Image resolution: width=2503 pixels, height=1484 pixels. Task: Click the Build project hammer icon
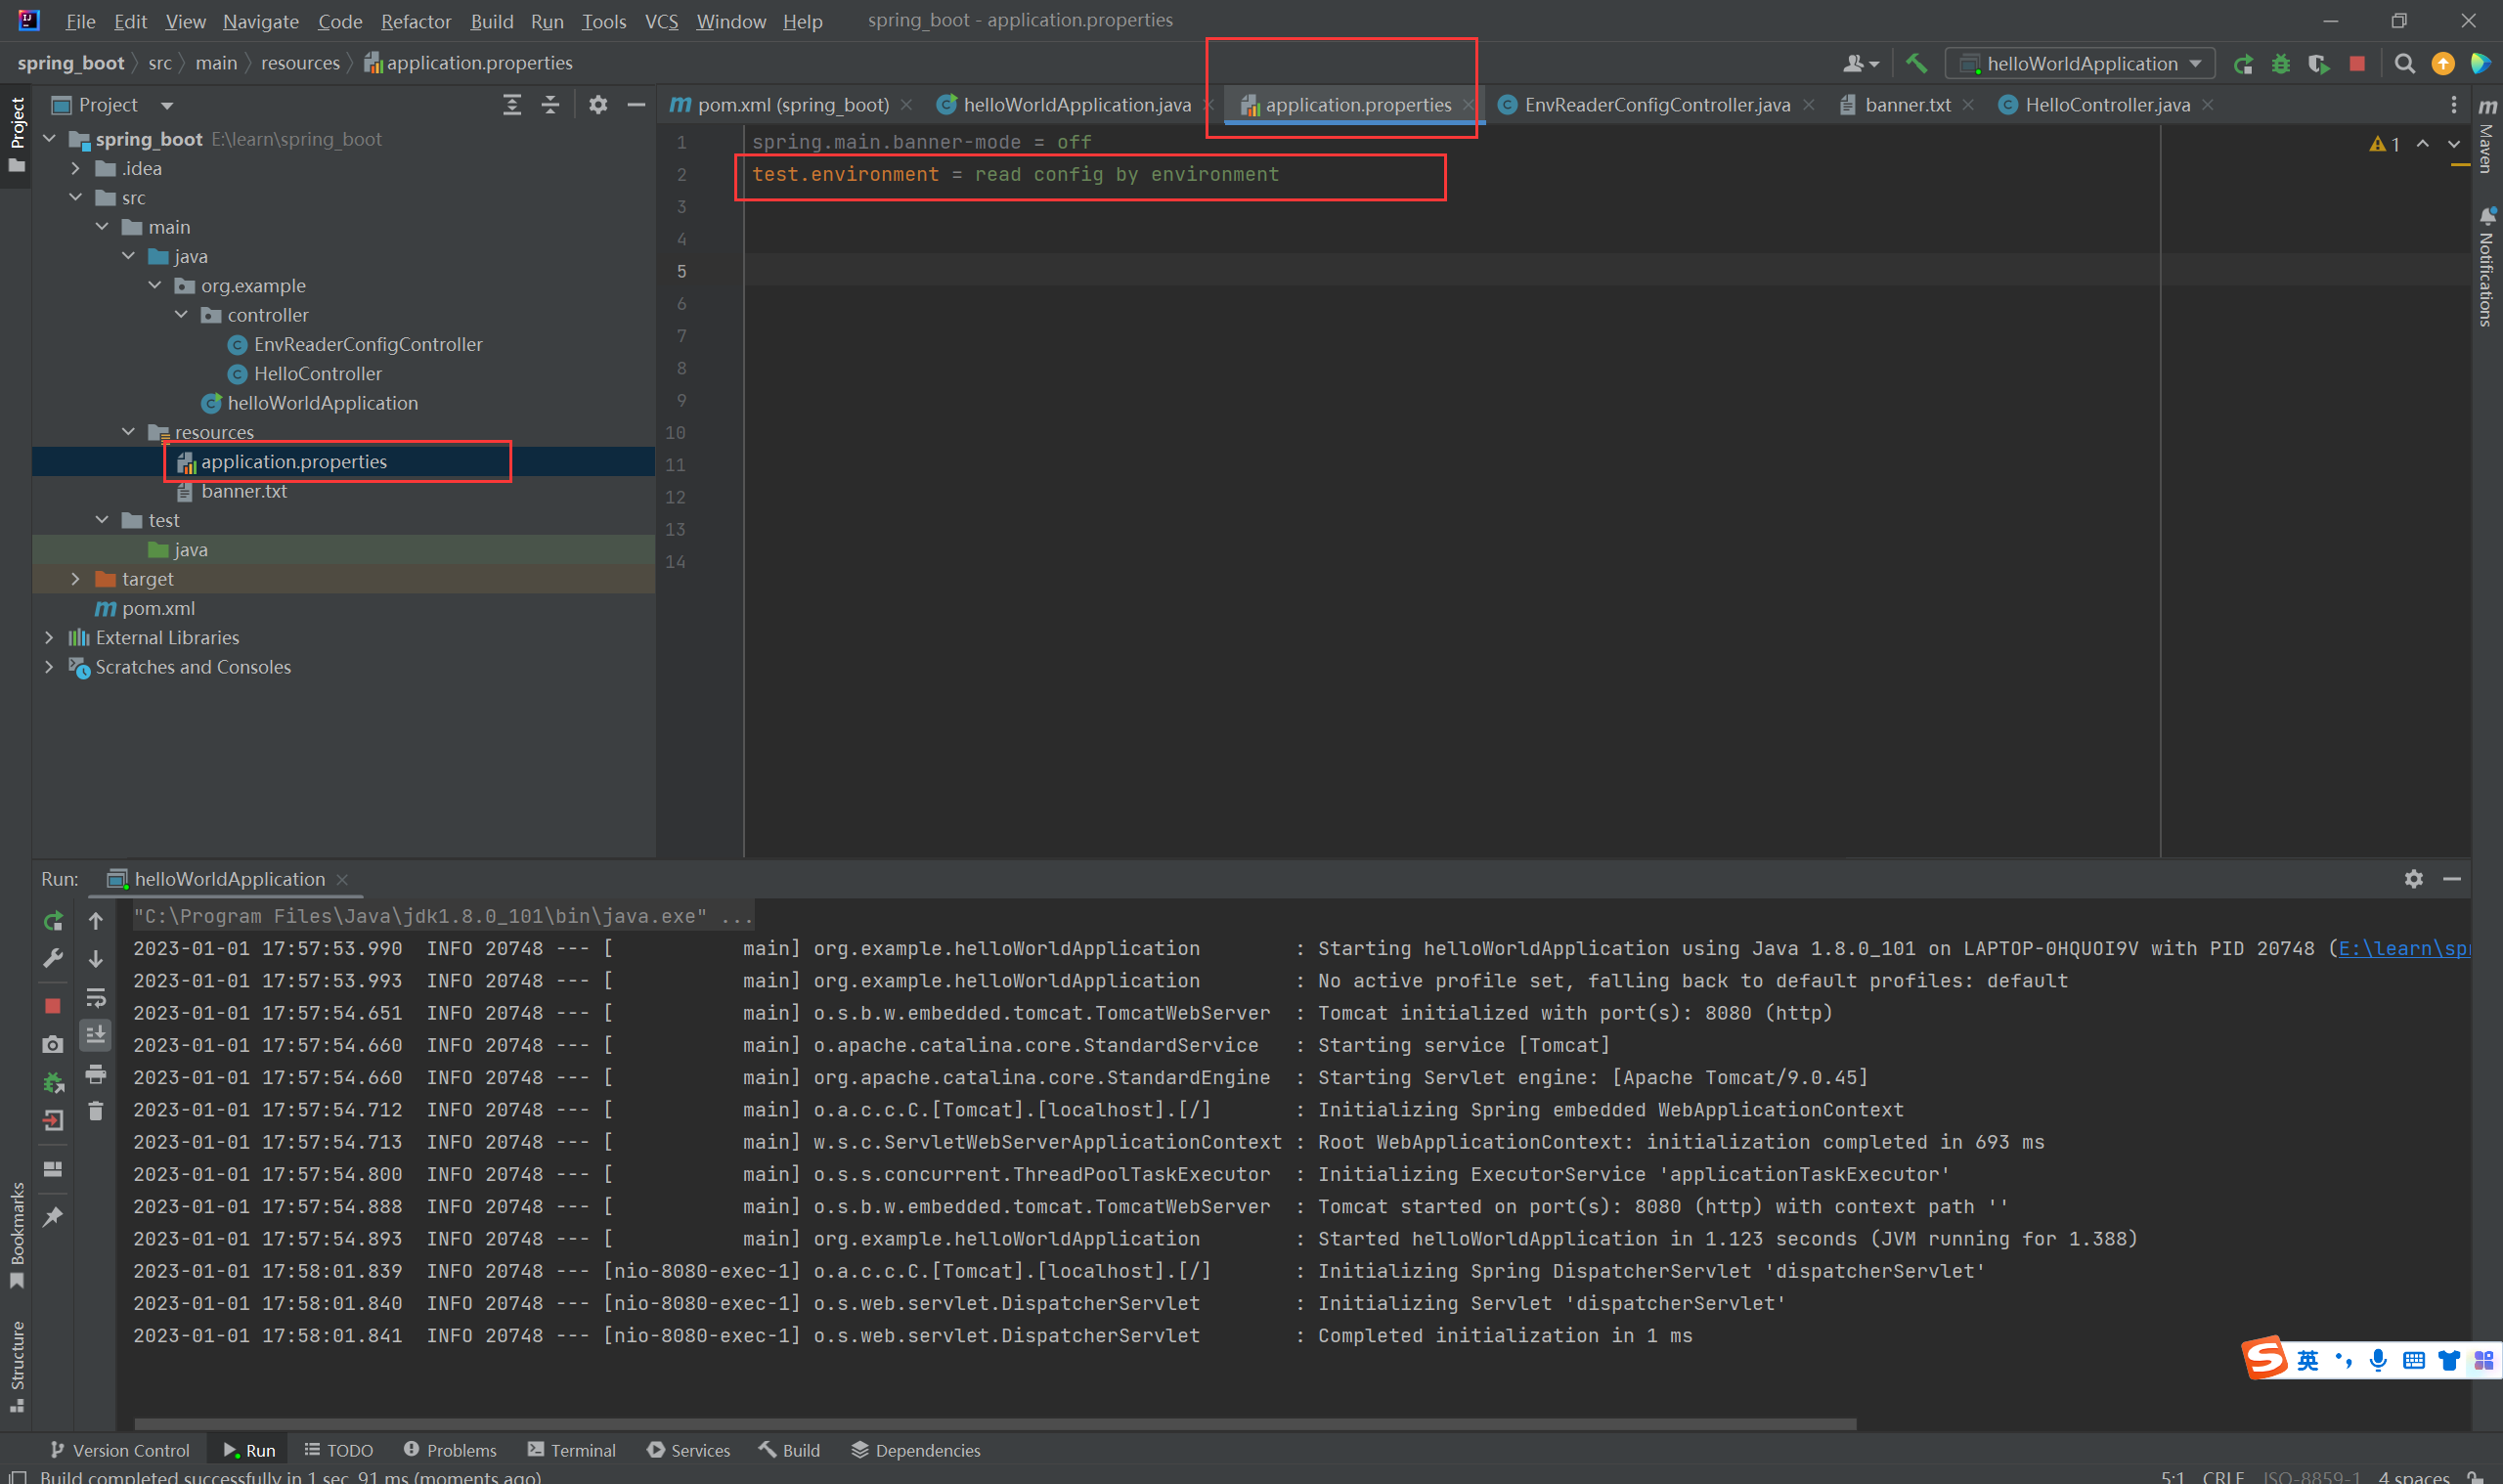(1916, 64)
